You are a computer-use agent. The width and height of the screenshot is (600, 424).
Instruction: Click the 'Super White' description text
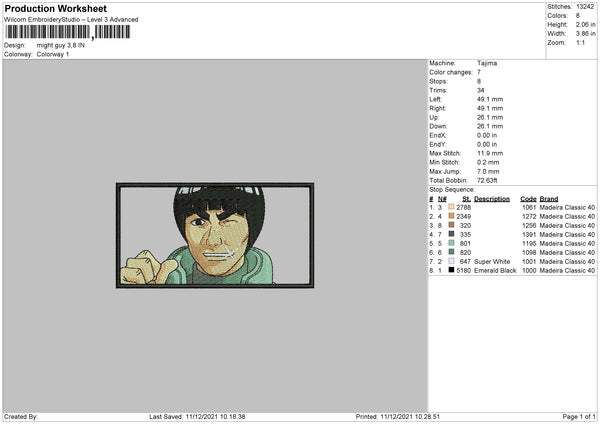(x=492, y=261)
